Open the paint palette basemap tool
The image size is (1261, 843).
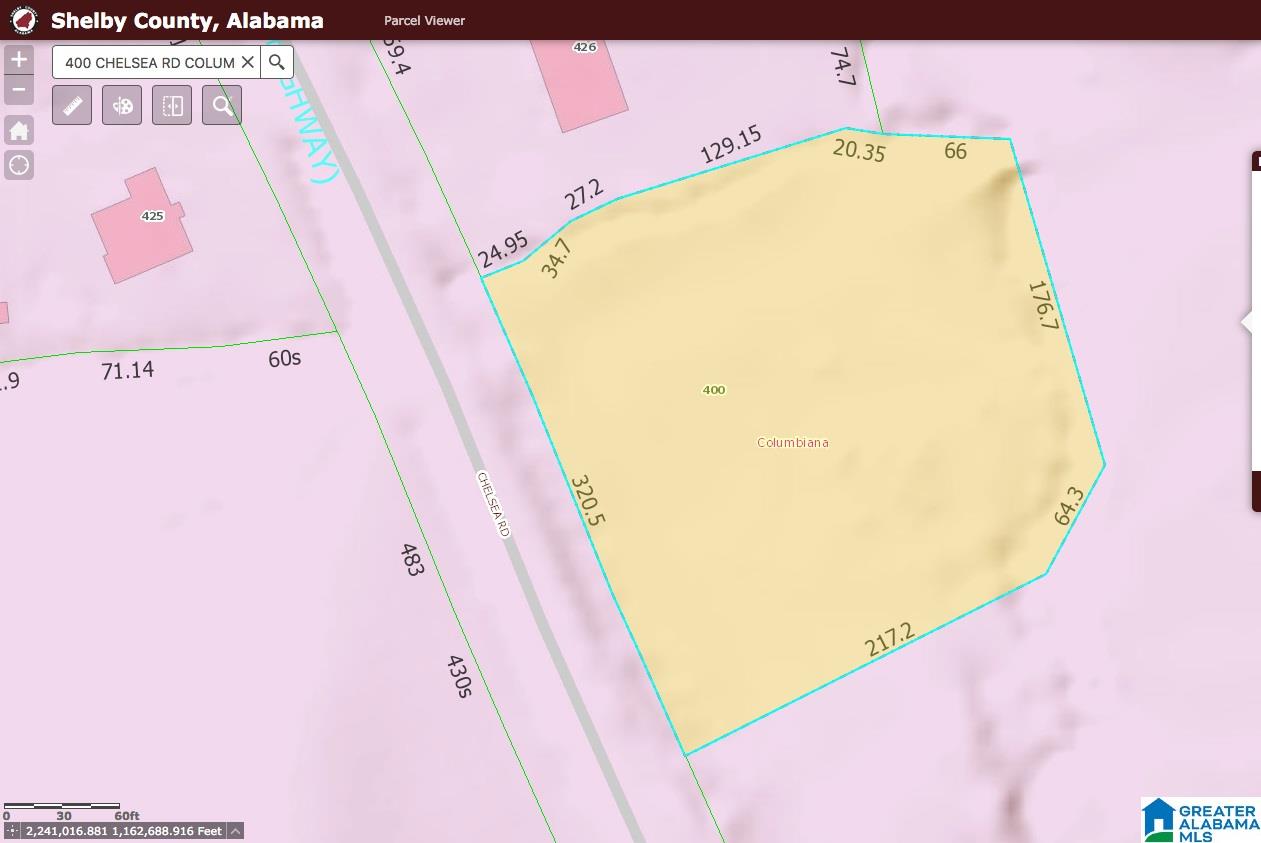[x=122, y=105]
